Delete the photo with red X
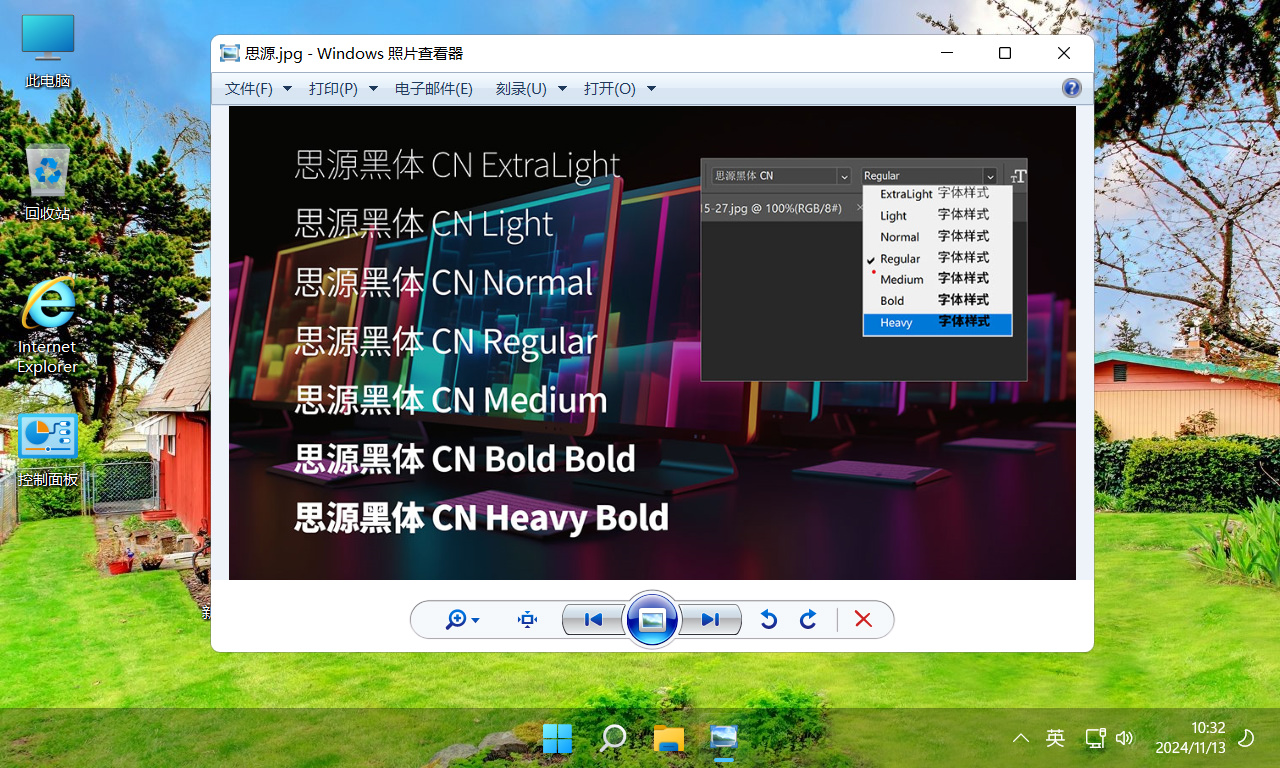1280x768 pixels. tap(863, 620)
